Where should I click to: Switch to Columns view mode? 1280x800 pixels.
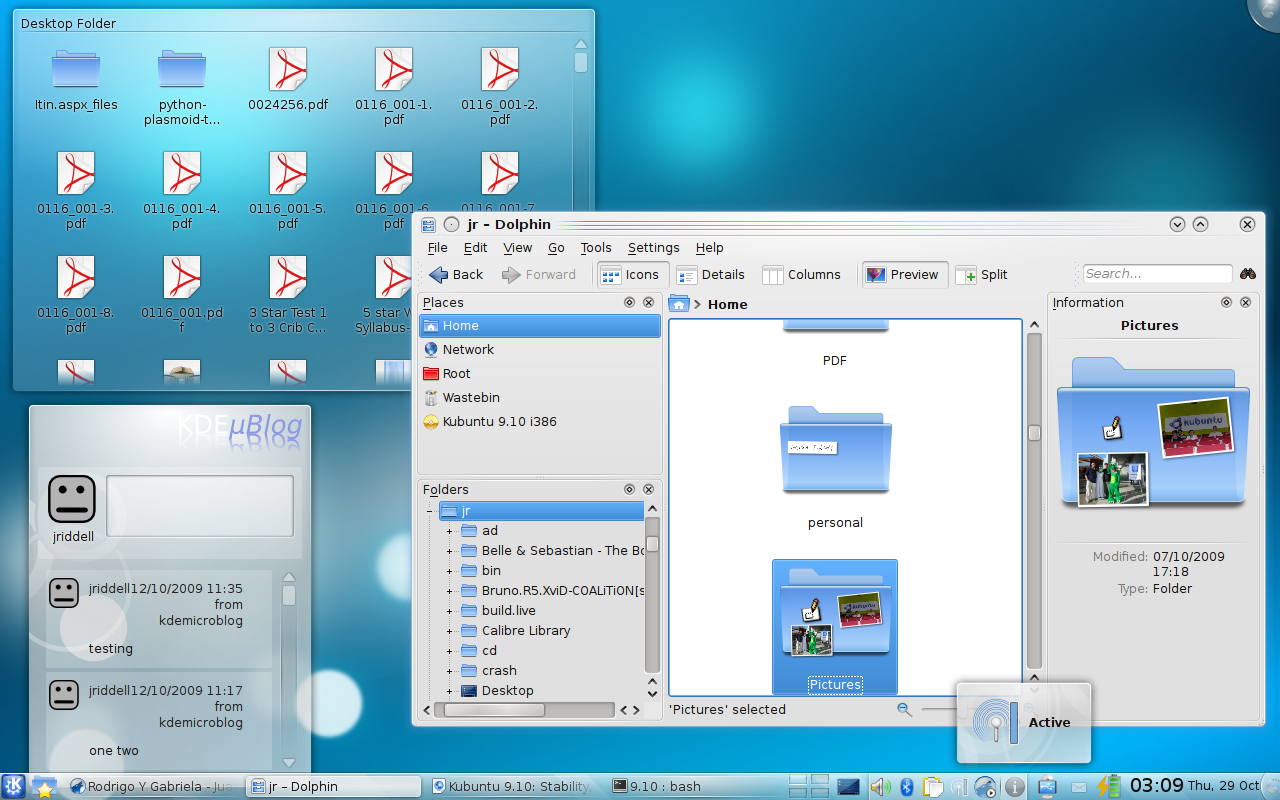[x=801, y=274]
